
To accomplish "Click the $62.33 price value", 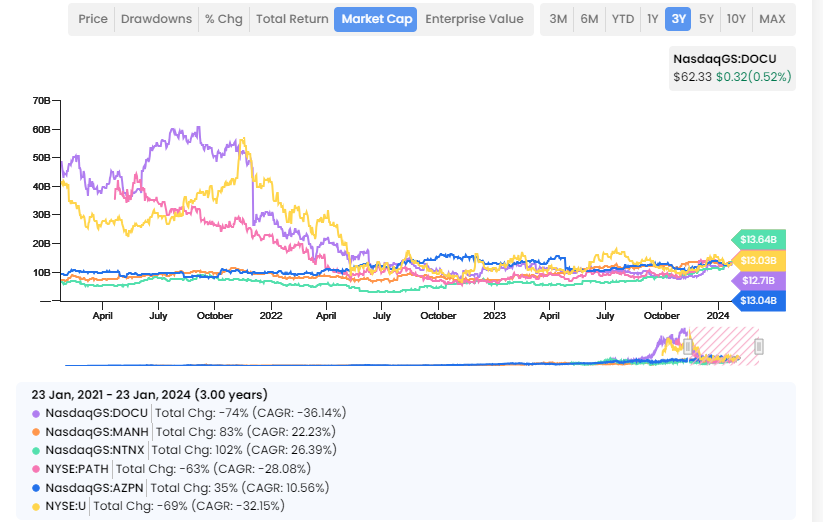I will pos(692,77).
